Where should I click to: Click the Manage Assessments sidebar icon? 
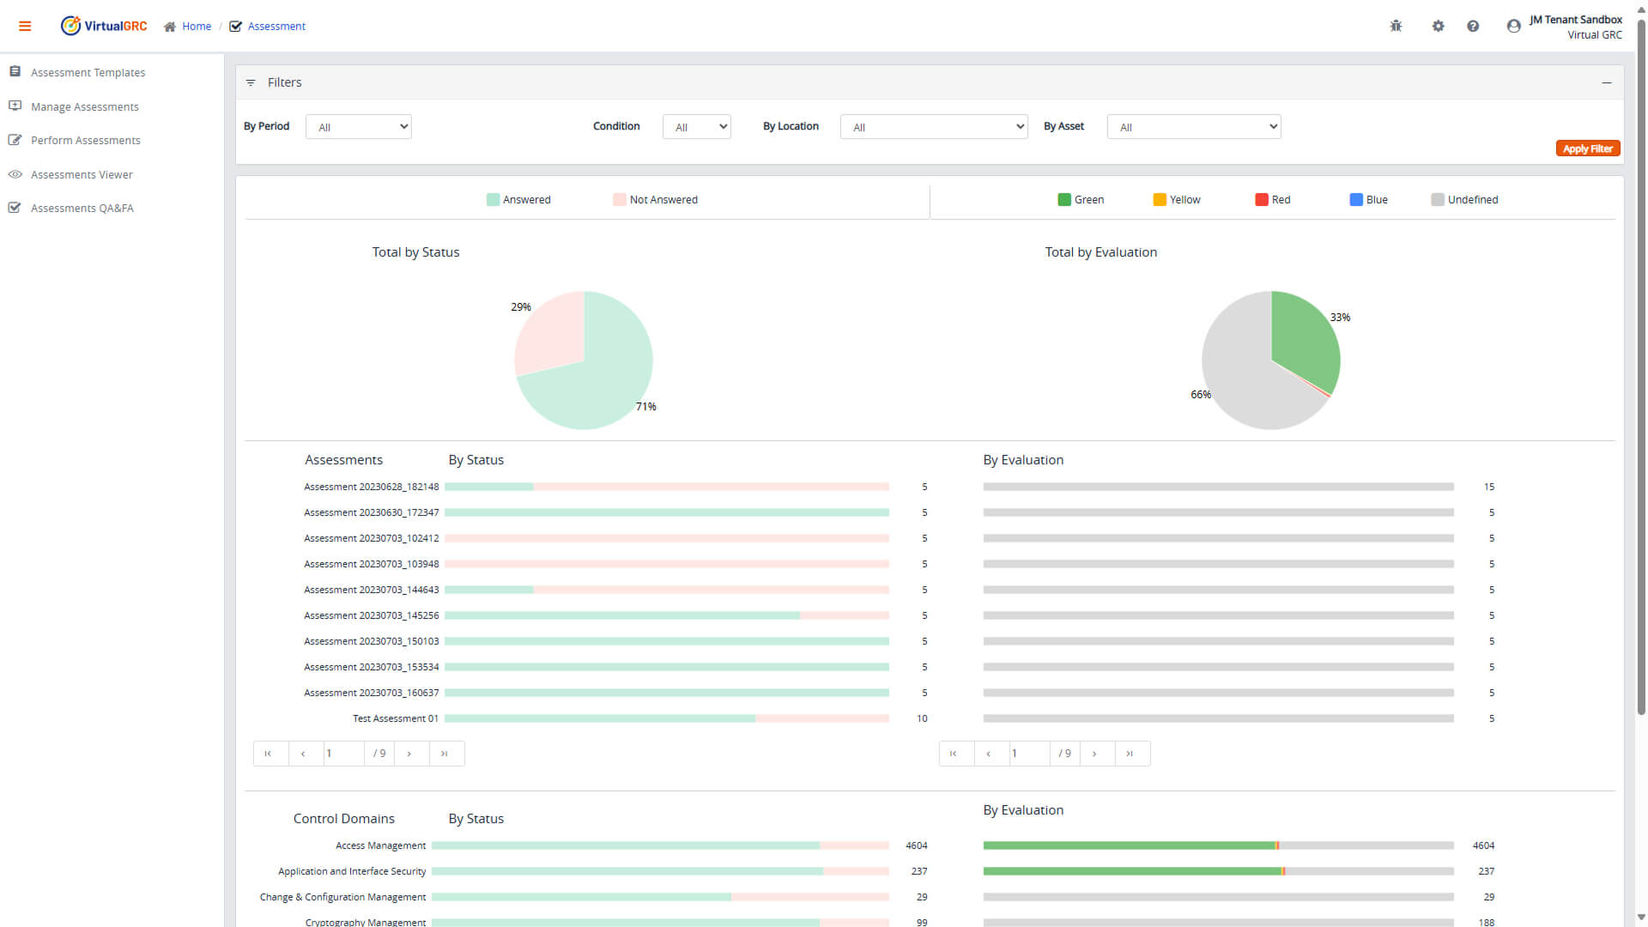tap(15, 106)
